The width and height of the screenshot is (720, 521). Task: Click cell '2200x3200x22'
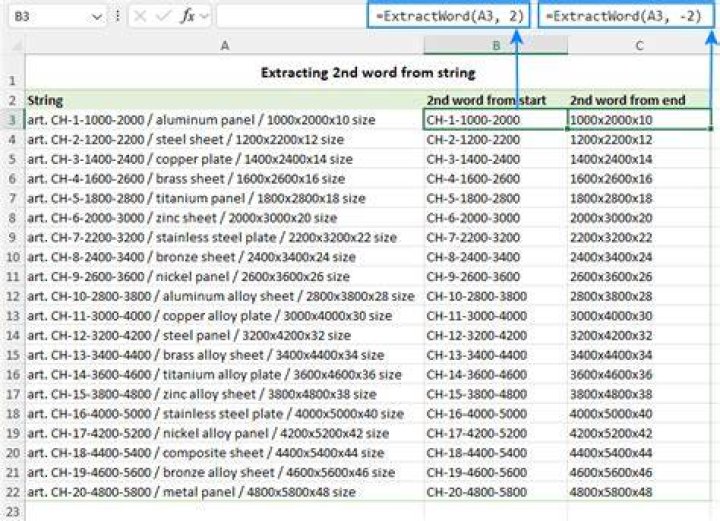click(639, 238)
